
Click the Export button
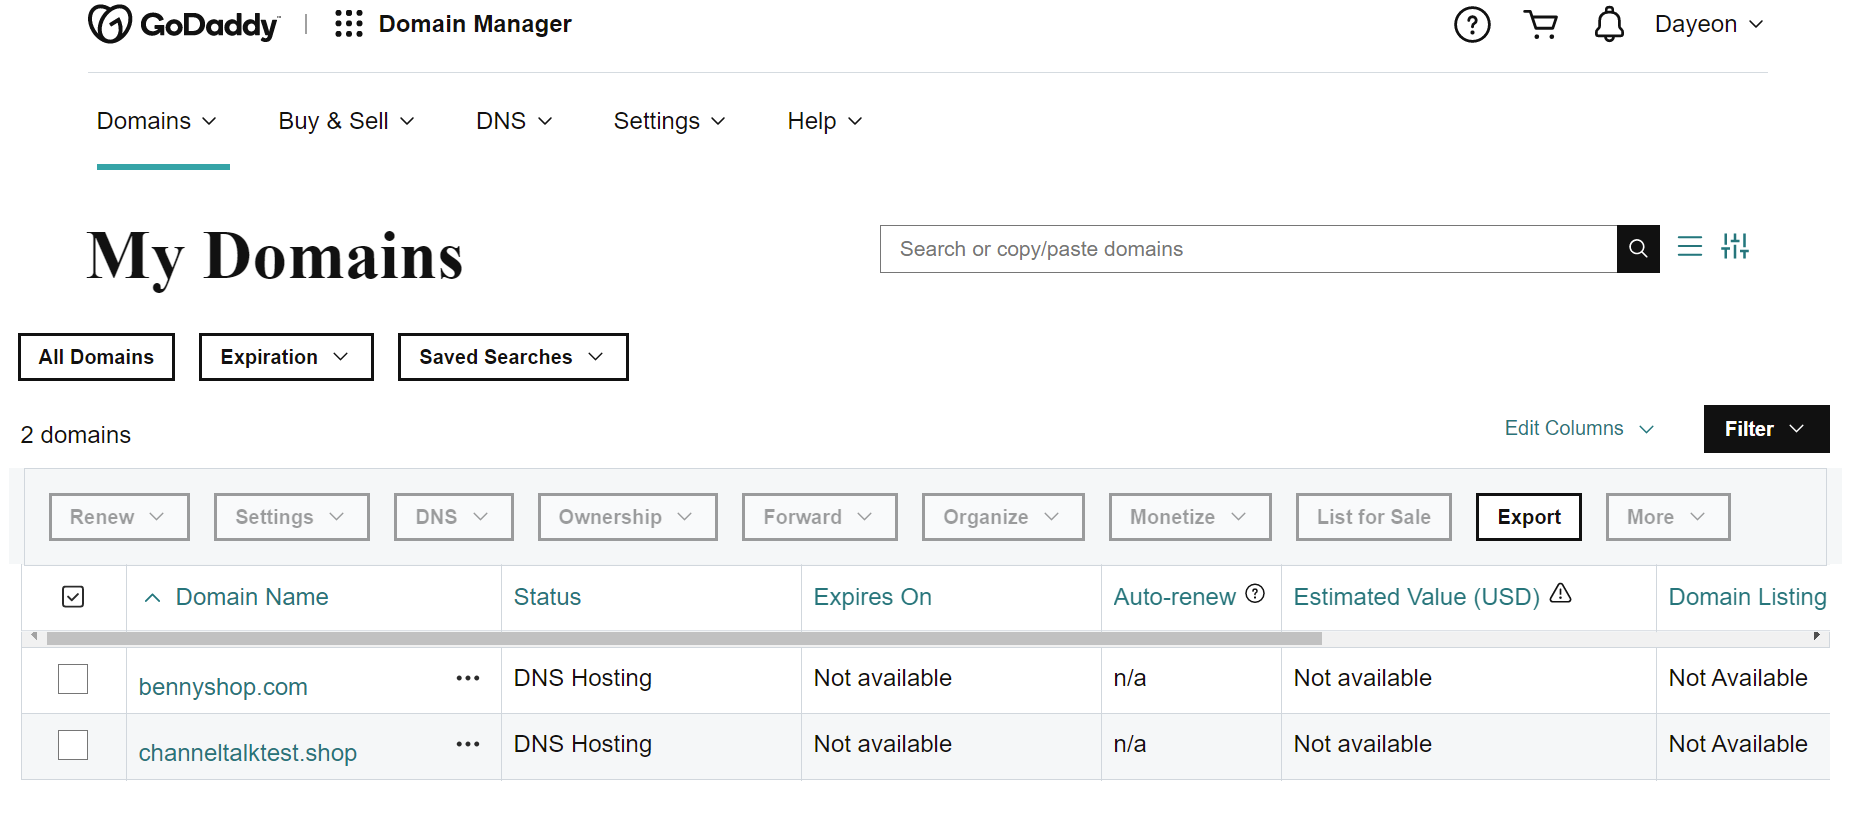1528,517
